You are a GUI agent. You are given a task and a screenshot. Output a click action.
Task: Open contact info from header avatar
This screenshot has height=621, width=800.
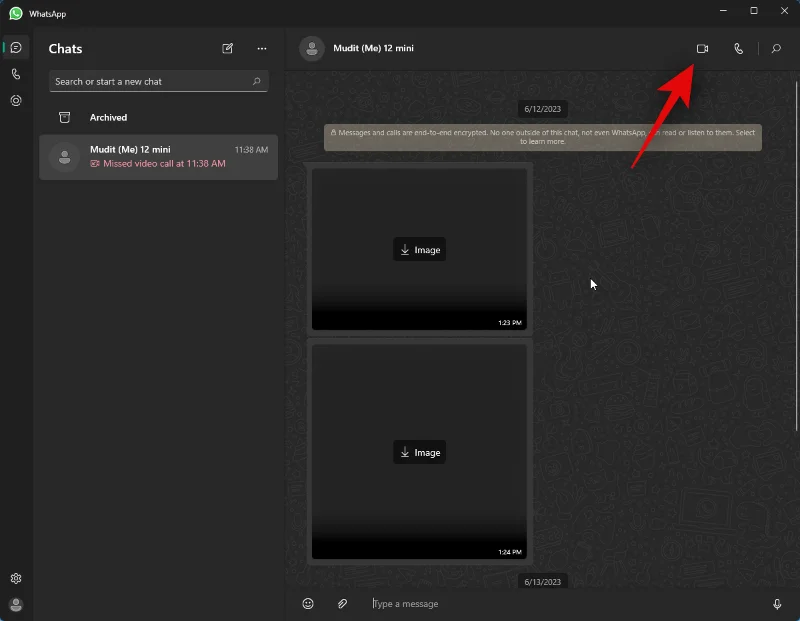312,48
